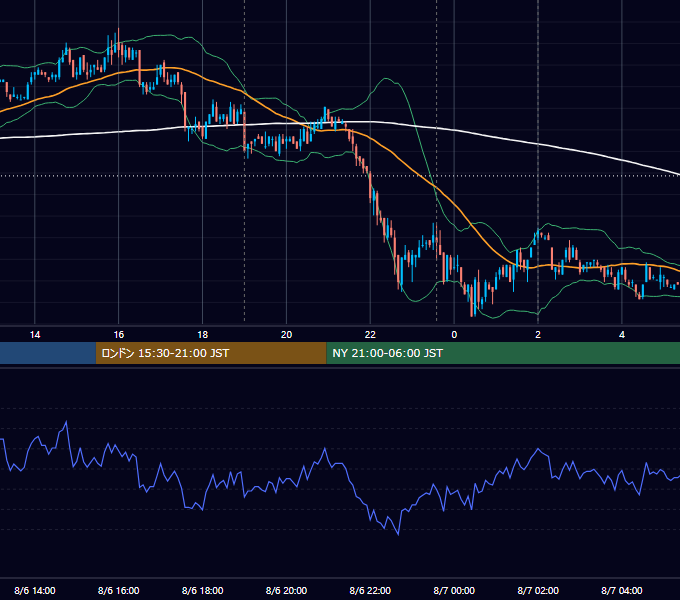Click the 14 hour label on price chart axis
The width and height of the screenshot is (680, 600).
tap(35, 335)
